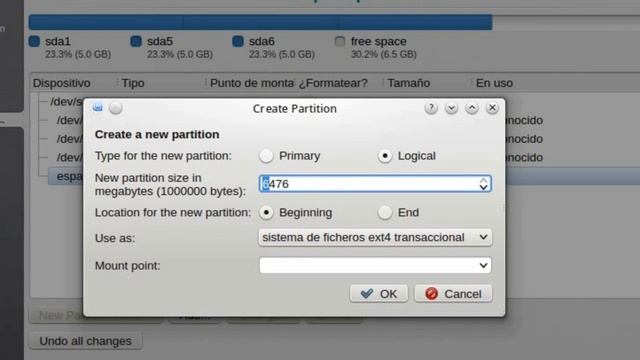Click the 'free space' legend label
Viewport: 640px width, 360px height.
pyautogui.click(x=378, y=42)
